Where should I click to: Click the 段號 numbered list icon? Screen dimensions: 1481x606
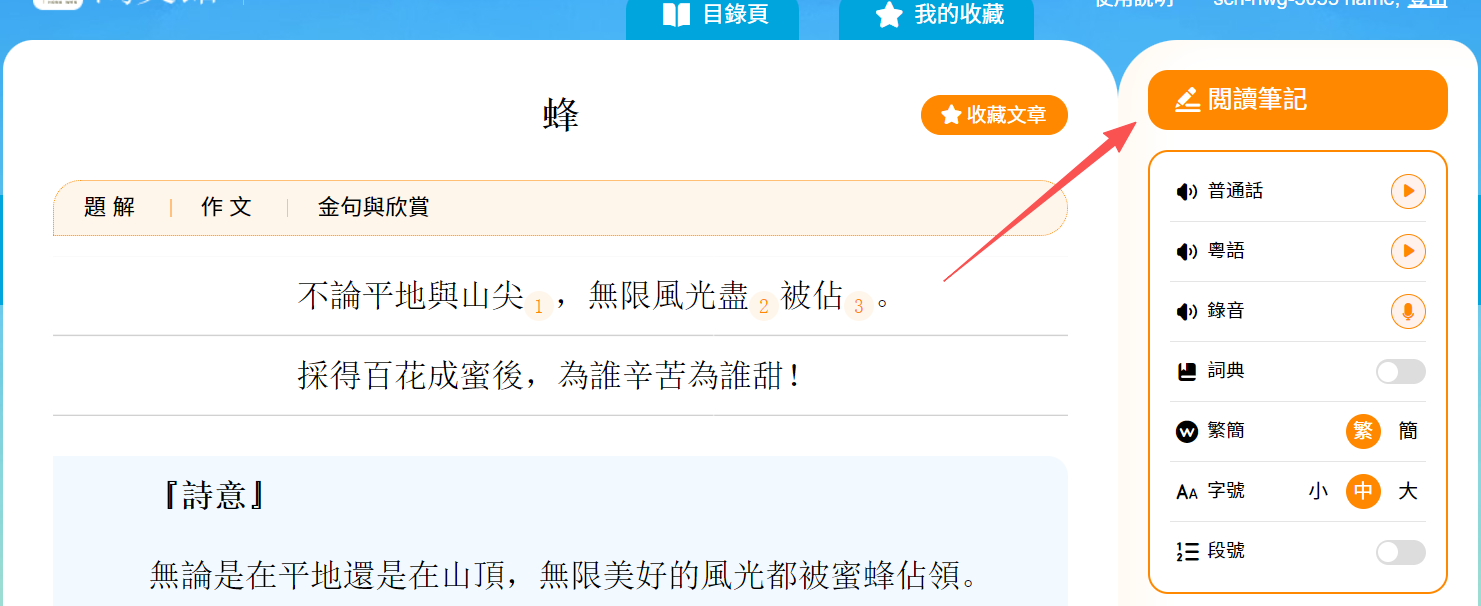[x=1187, y=552]
